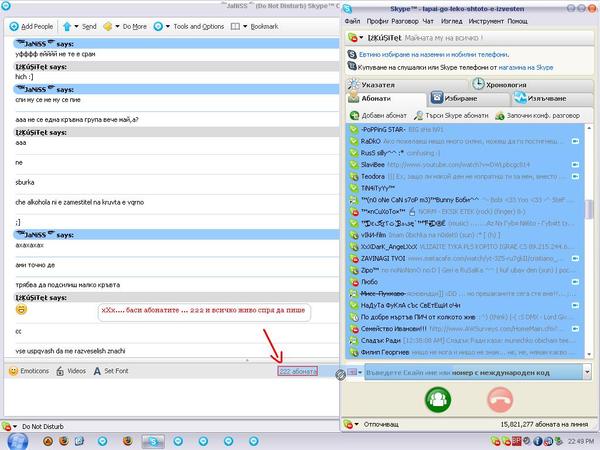
Task: Click the Bookmark book icon
Action: 235,26
